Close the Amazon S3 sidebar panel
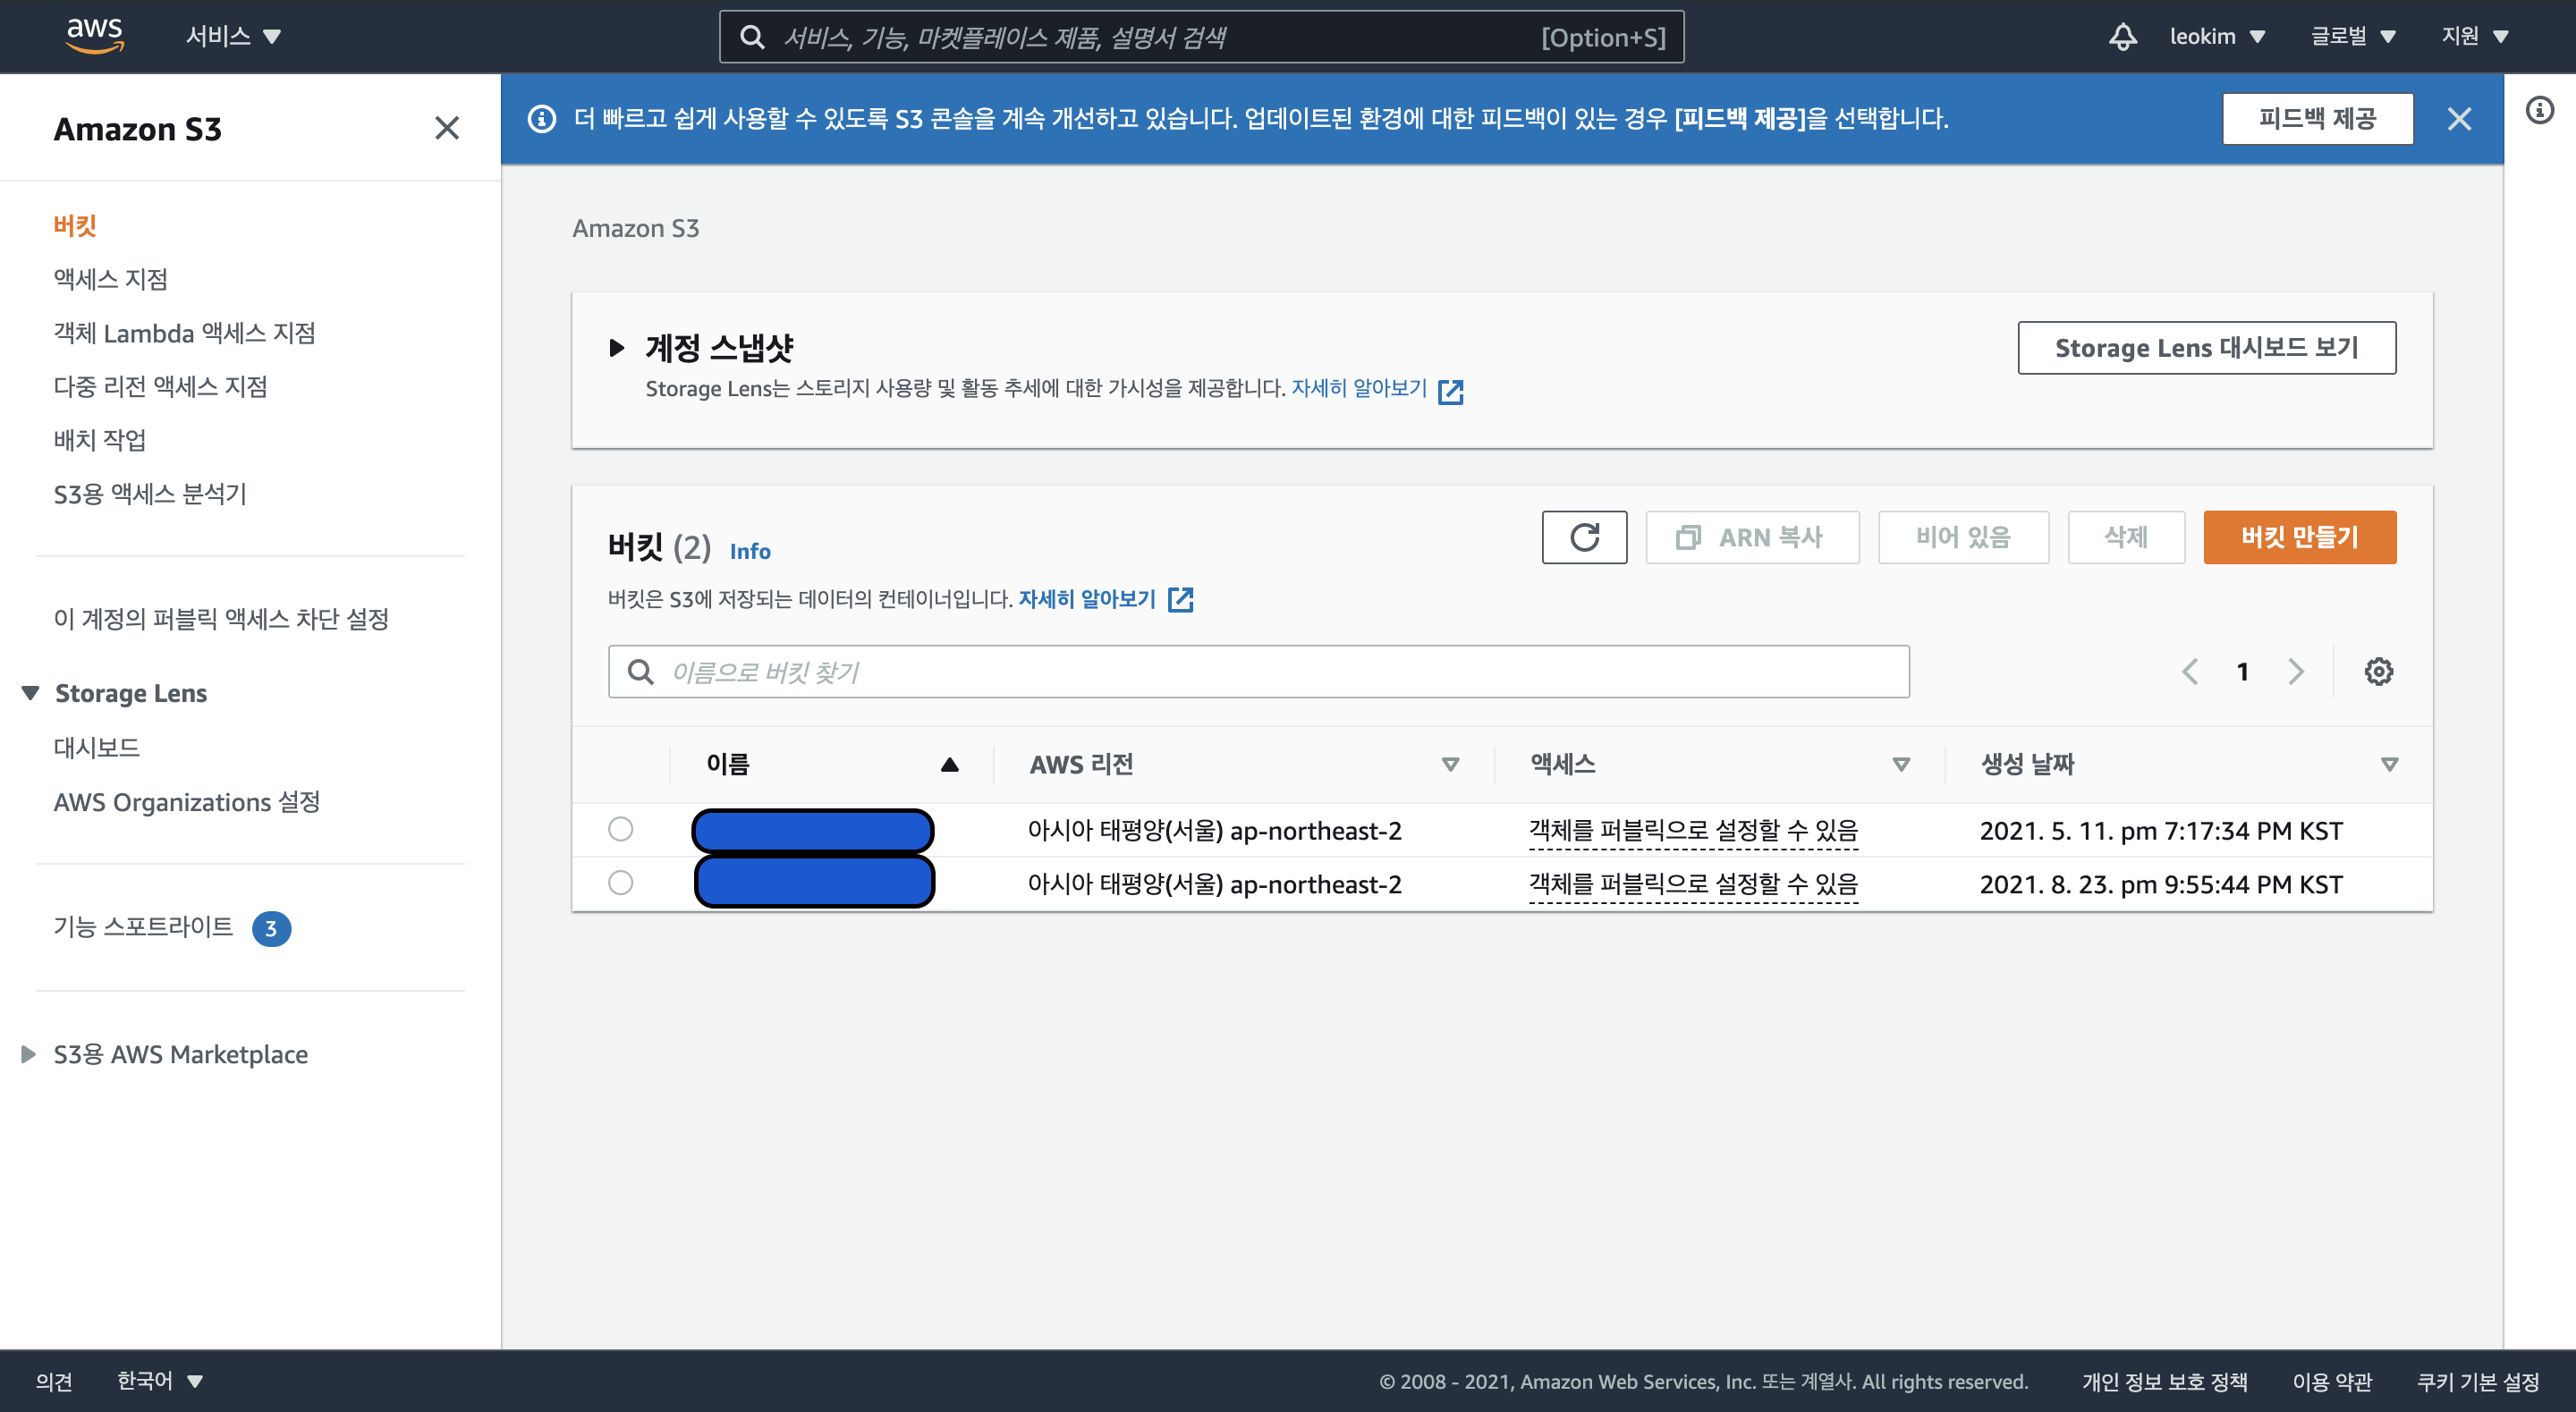Screen dimensions: 2576x1412 447,128
